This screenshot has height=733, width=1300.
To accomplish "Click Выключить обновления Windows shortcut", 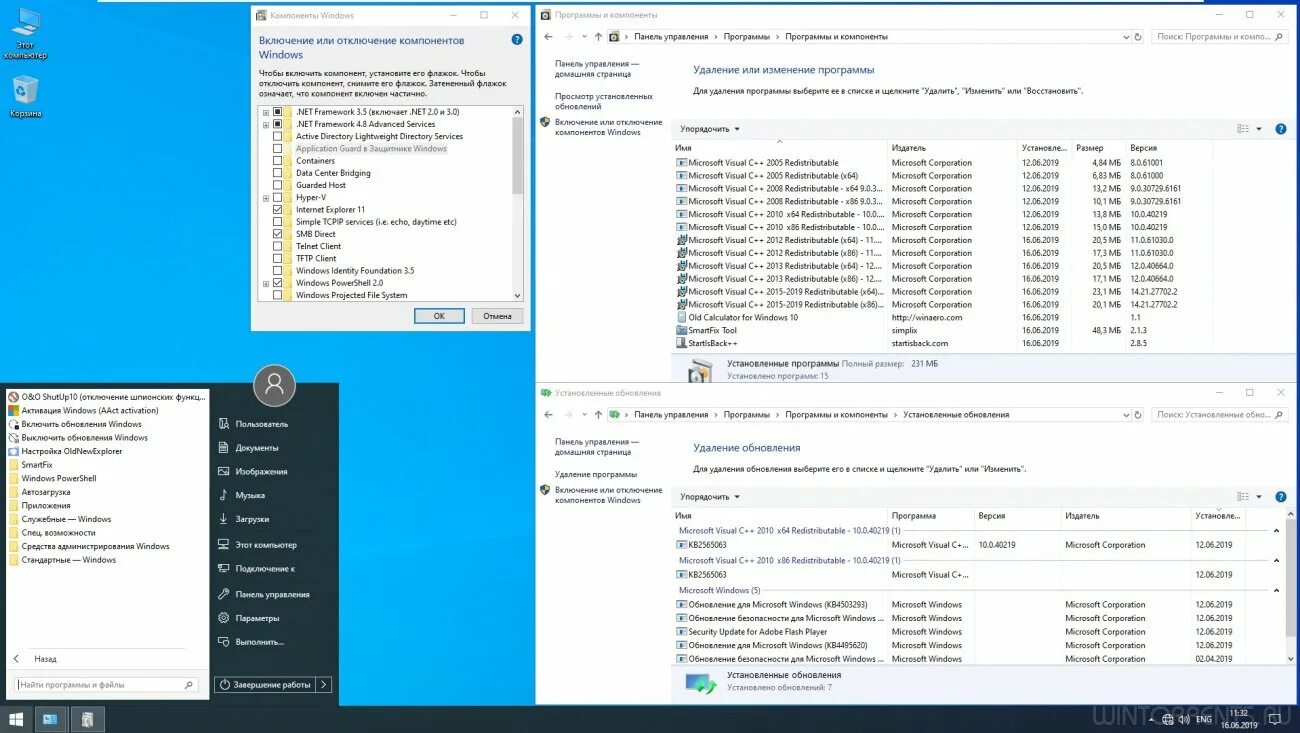I will (x=78, y=437).
